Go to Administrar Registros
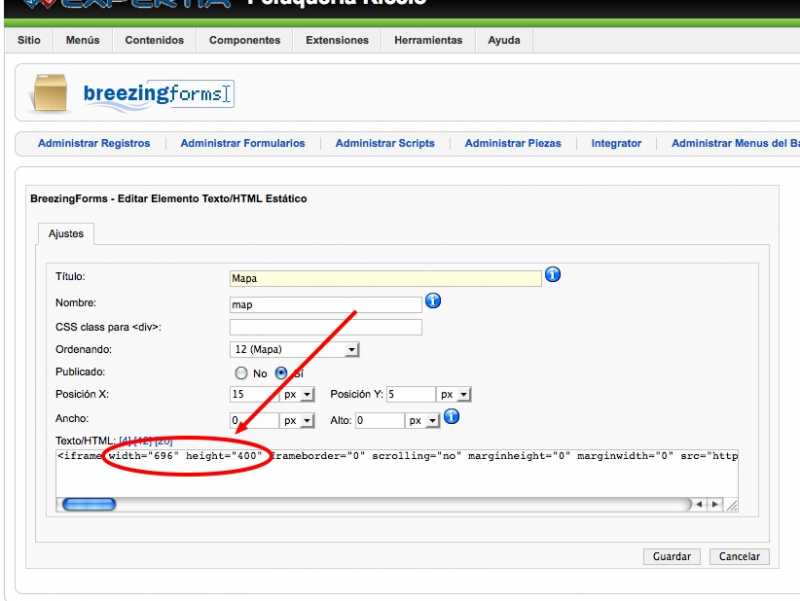 click(x=94, y=143)
